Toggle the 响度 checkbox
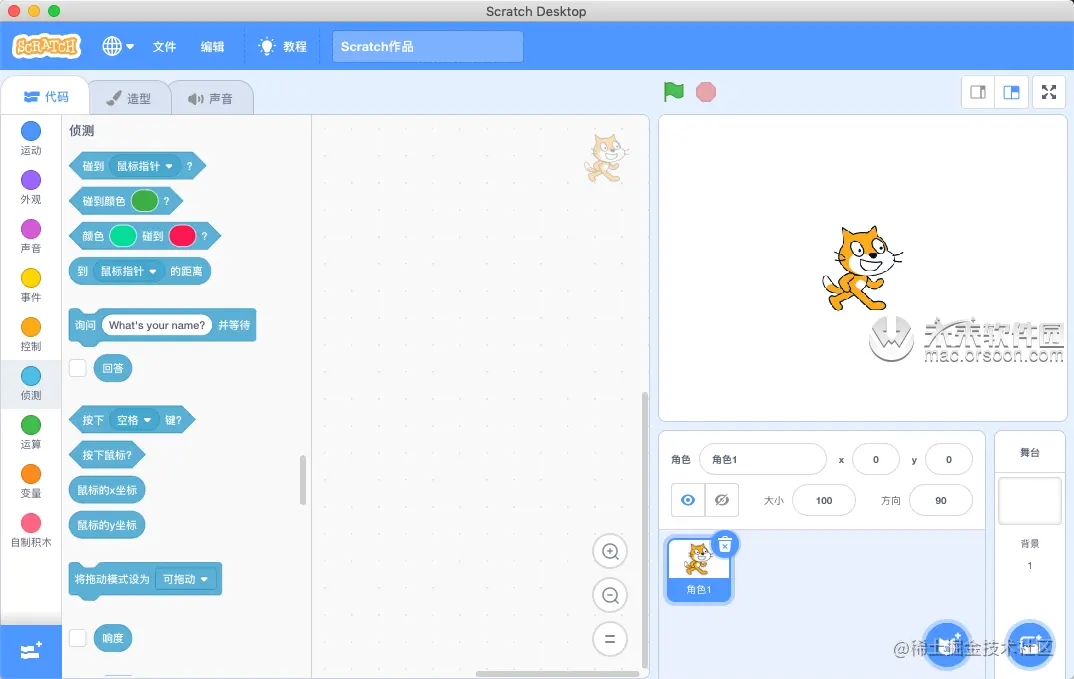The image size is (1074, 679). (77, 638)
